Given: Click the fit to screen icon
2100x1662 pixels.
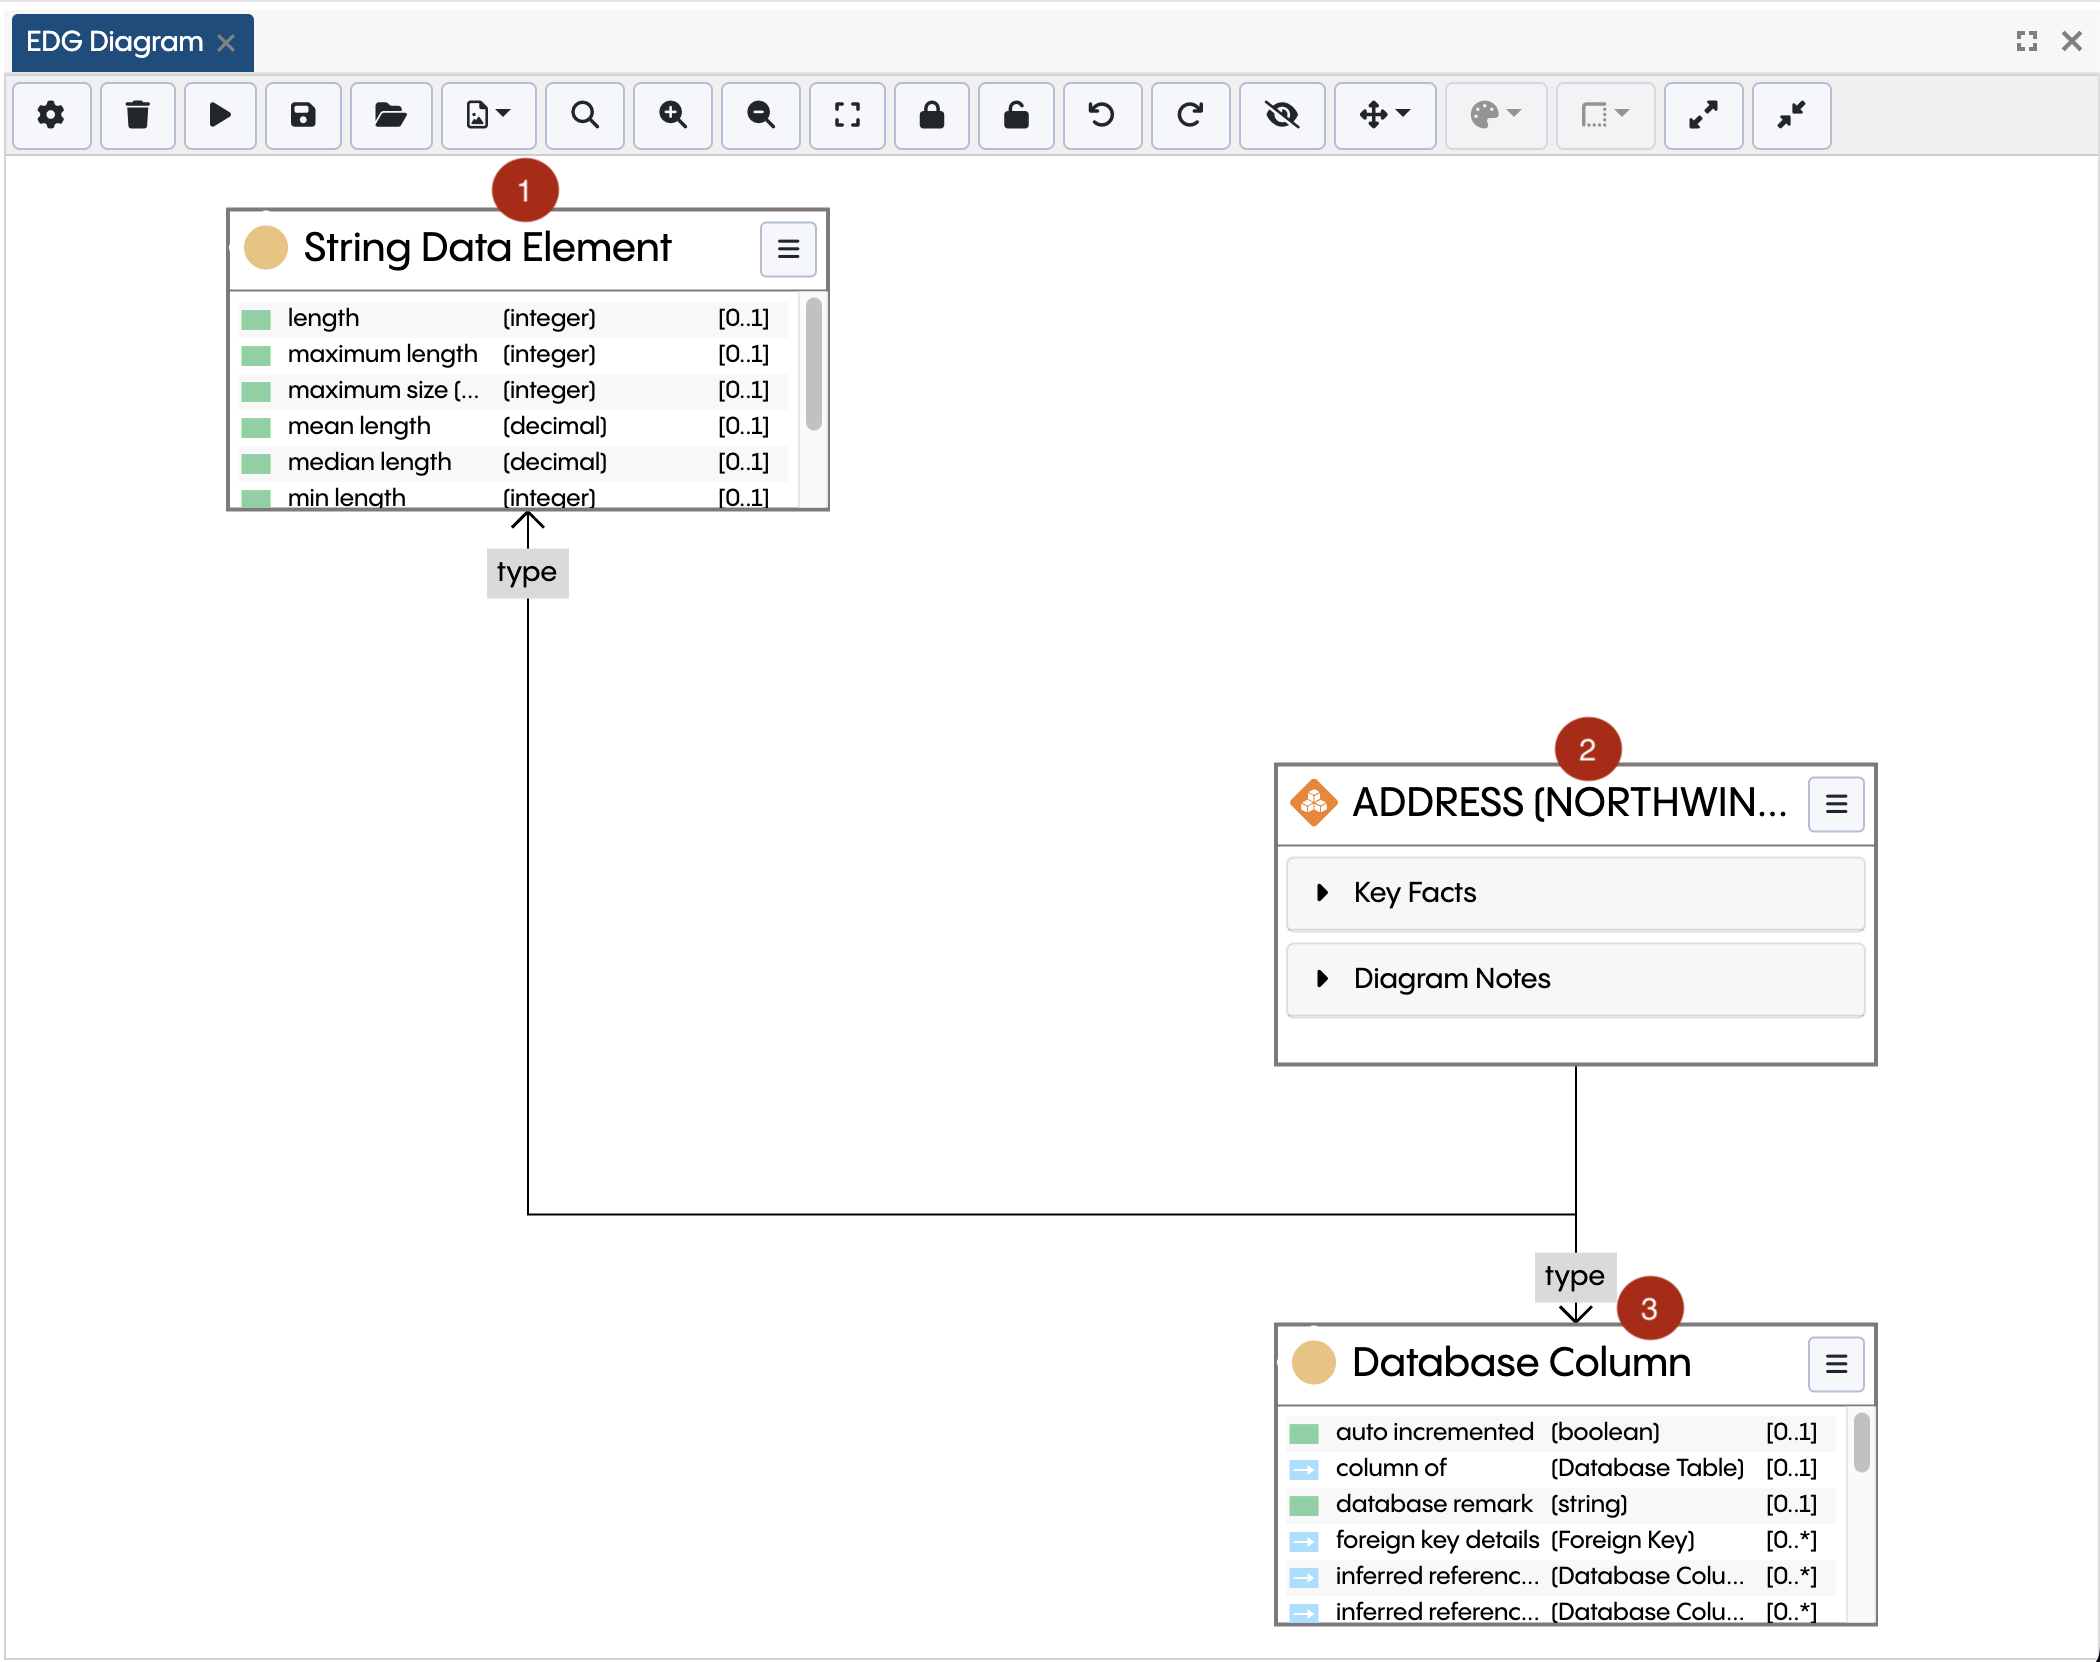Looking at the screenshot, I should (847, 115).
